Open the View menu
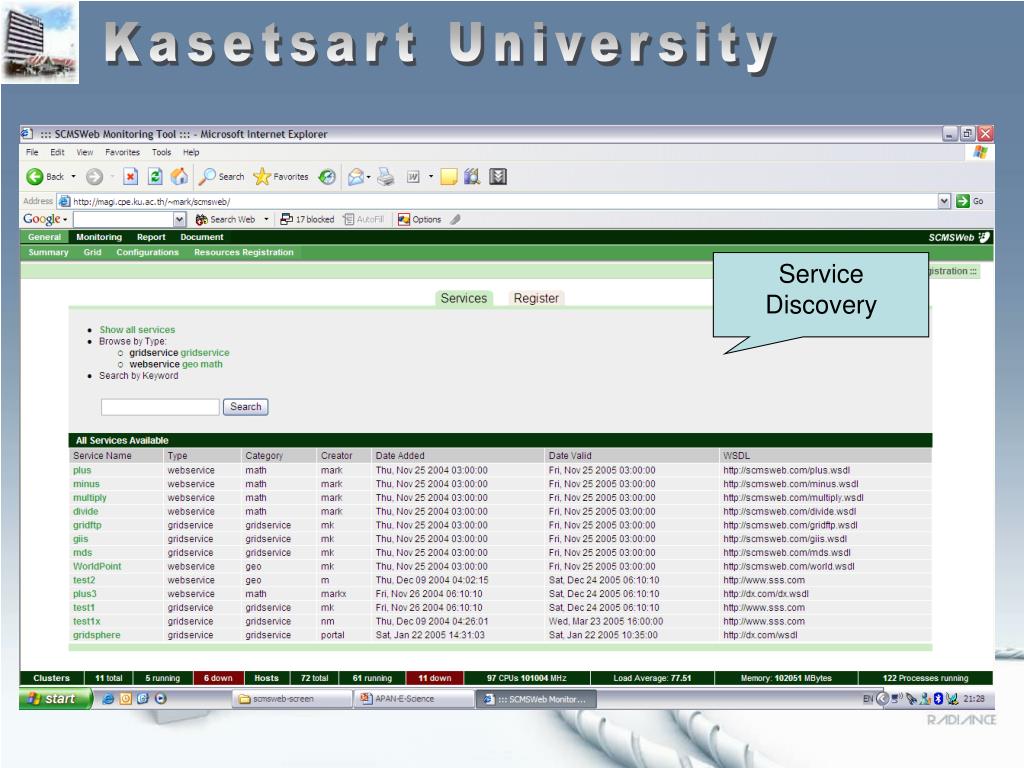This screenshot has height=768, width=1024. point(85,152)
